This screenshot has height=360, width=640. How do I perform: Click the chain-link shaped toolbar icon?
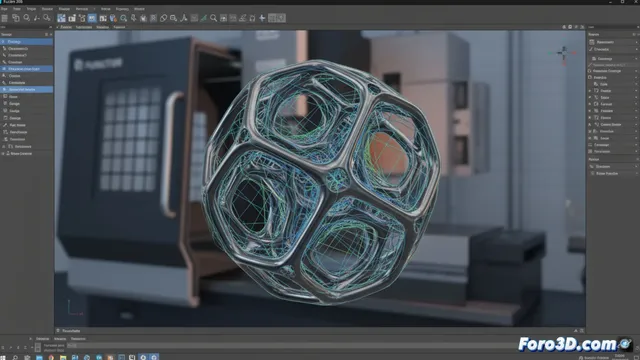point(163,18)
